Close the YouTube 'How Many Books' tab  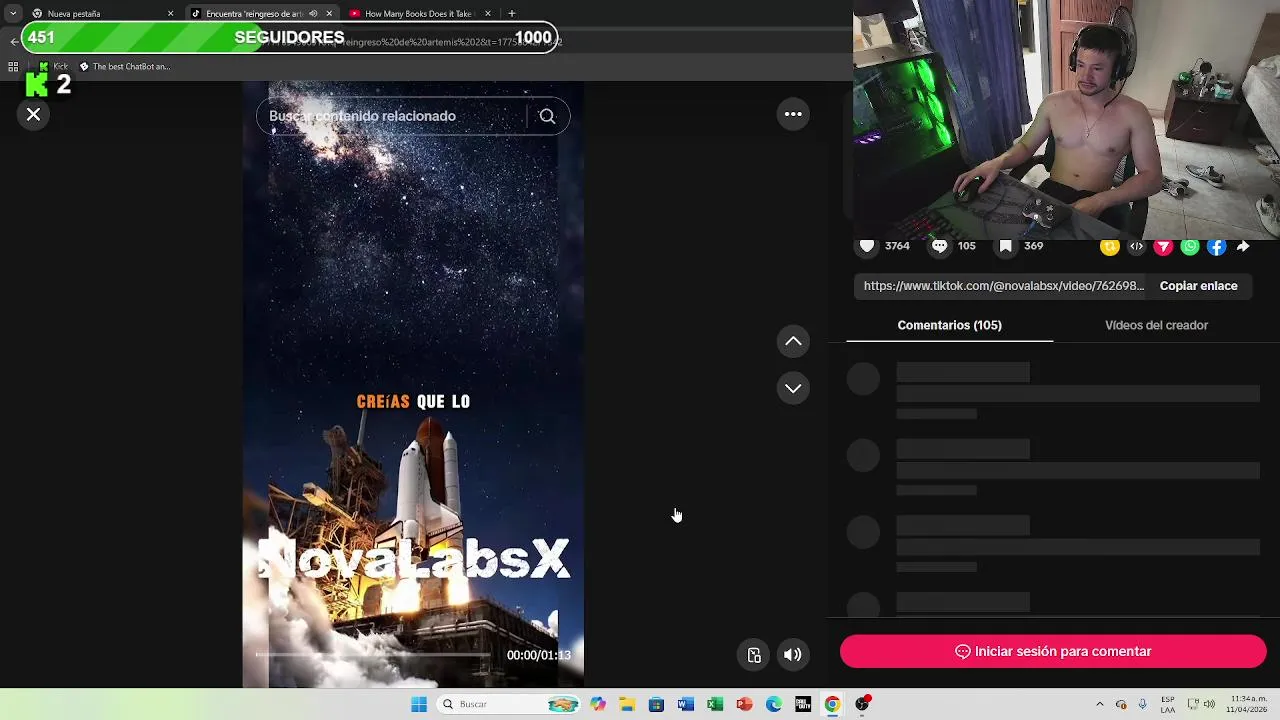tap(488, 14)
